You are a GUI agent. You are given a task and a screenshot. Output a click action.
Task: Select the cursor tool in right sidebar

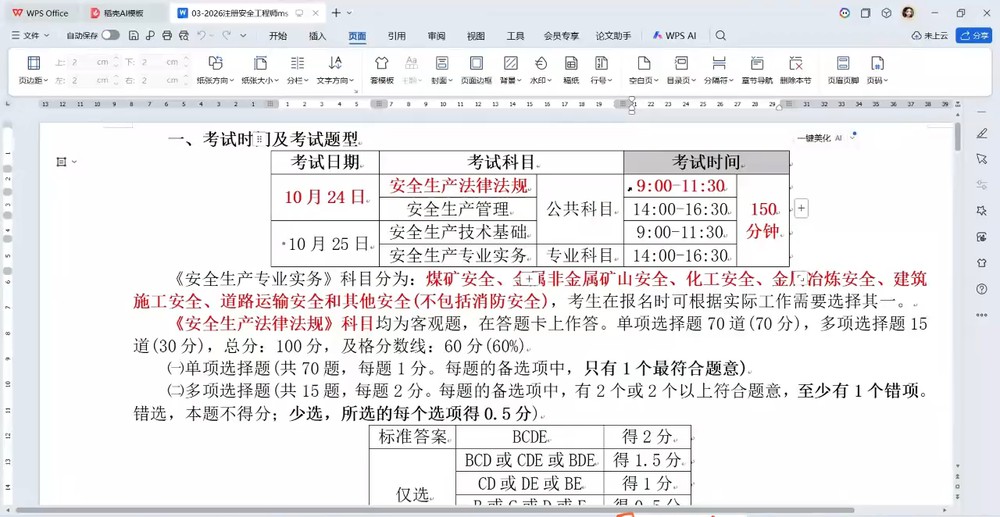[982, 159]
